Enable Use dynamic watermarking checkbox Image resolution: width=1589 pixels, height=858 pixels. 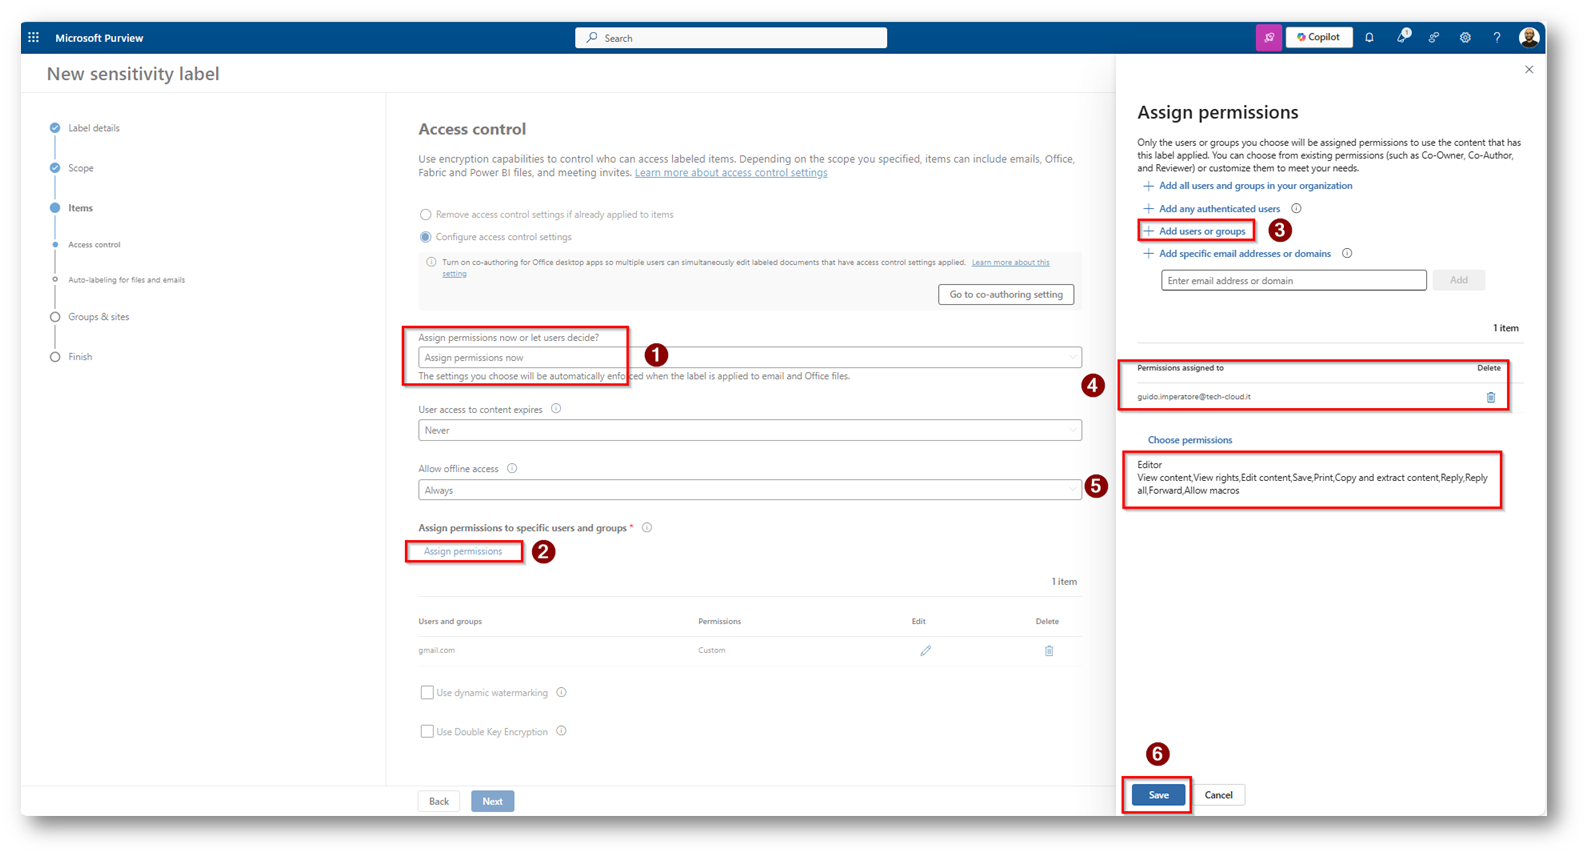427,693
